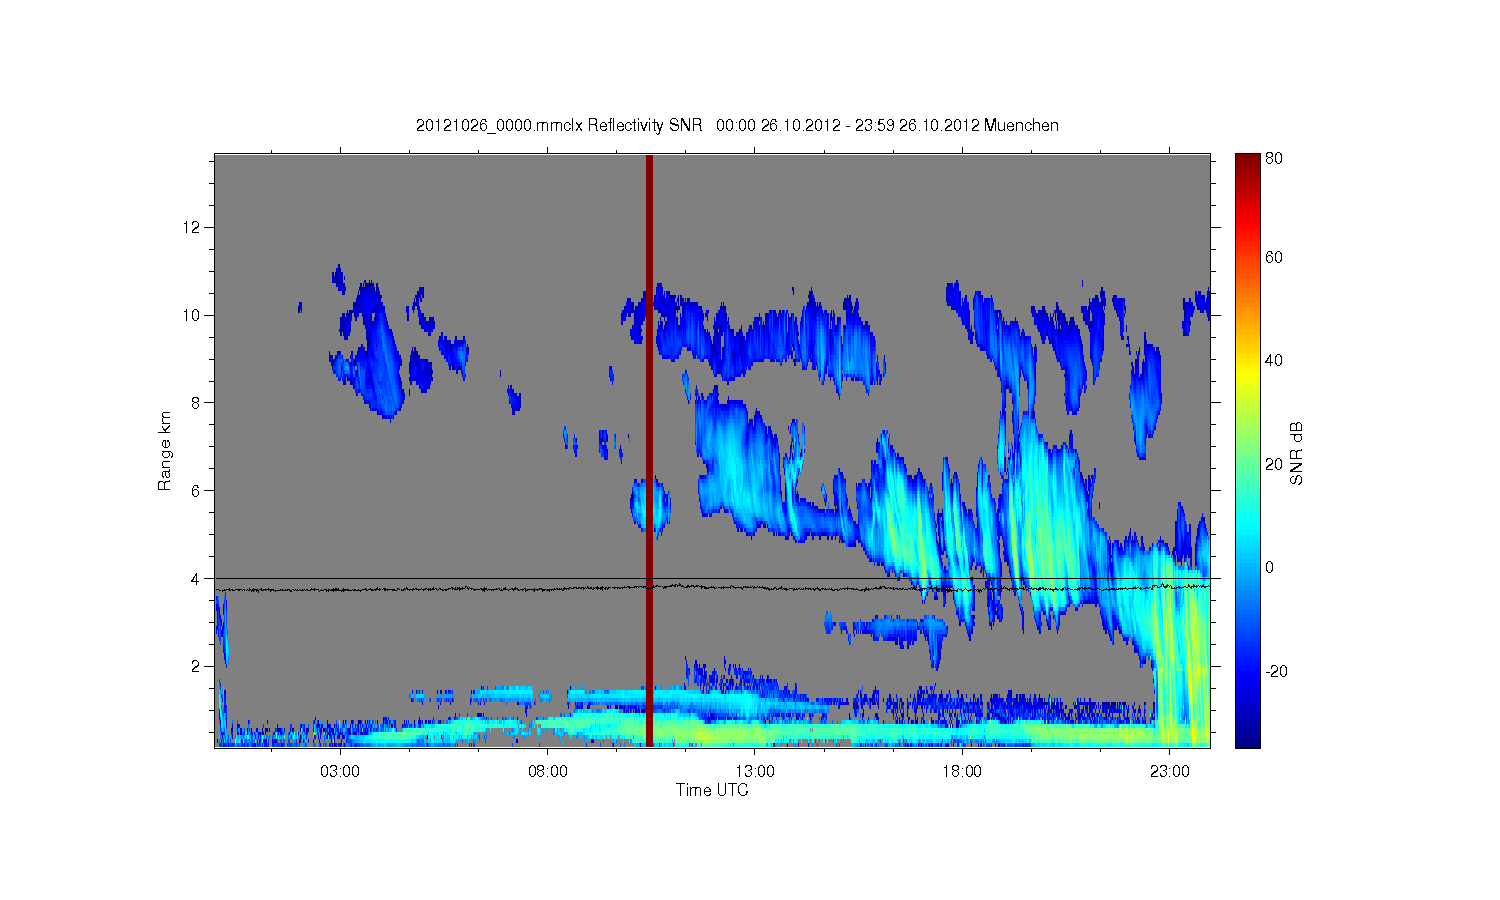Click the 'SNR dB' colorbar label
The width and height of the screenshot is (1500, 900).
click(x=1297, y=453)
